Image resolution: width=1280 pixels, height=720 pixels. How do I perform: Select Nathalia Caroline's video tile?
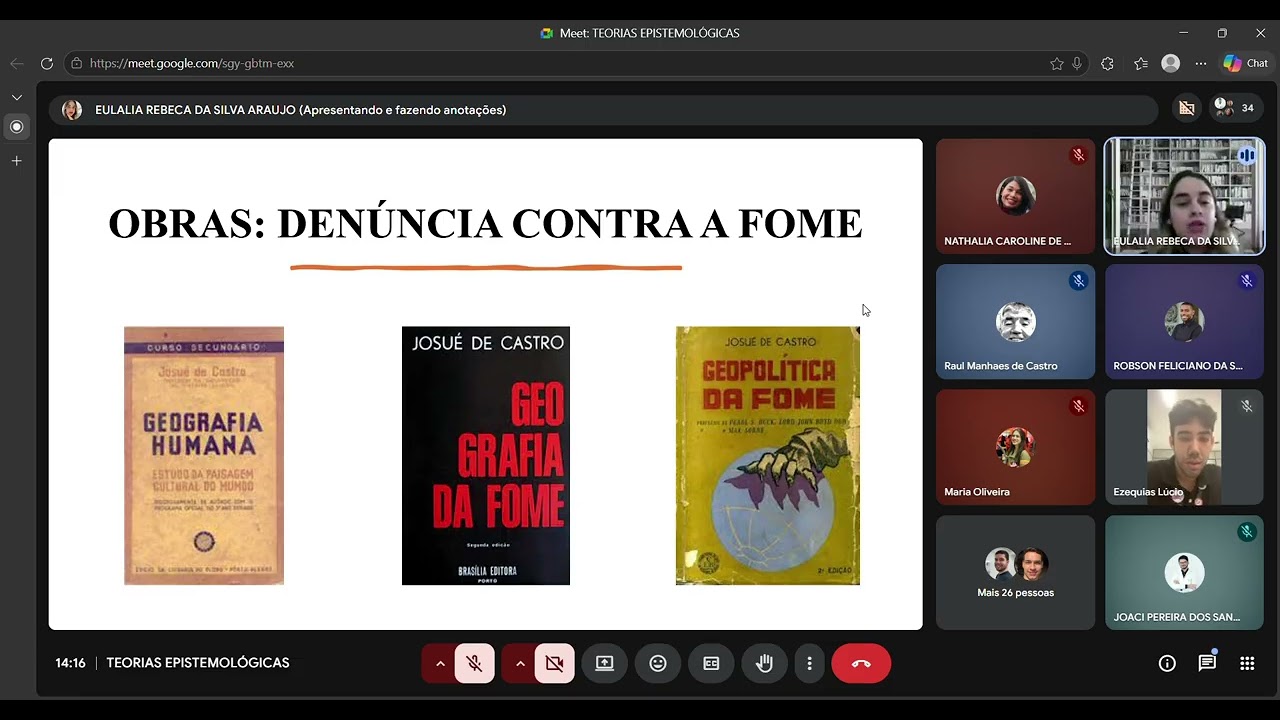click(1015, 196)
